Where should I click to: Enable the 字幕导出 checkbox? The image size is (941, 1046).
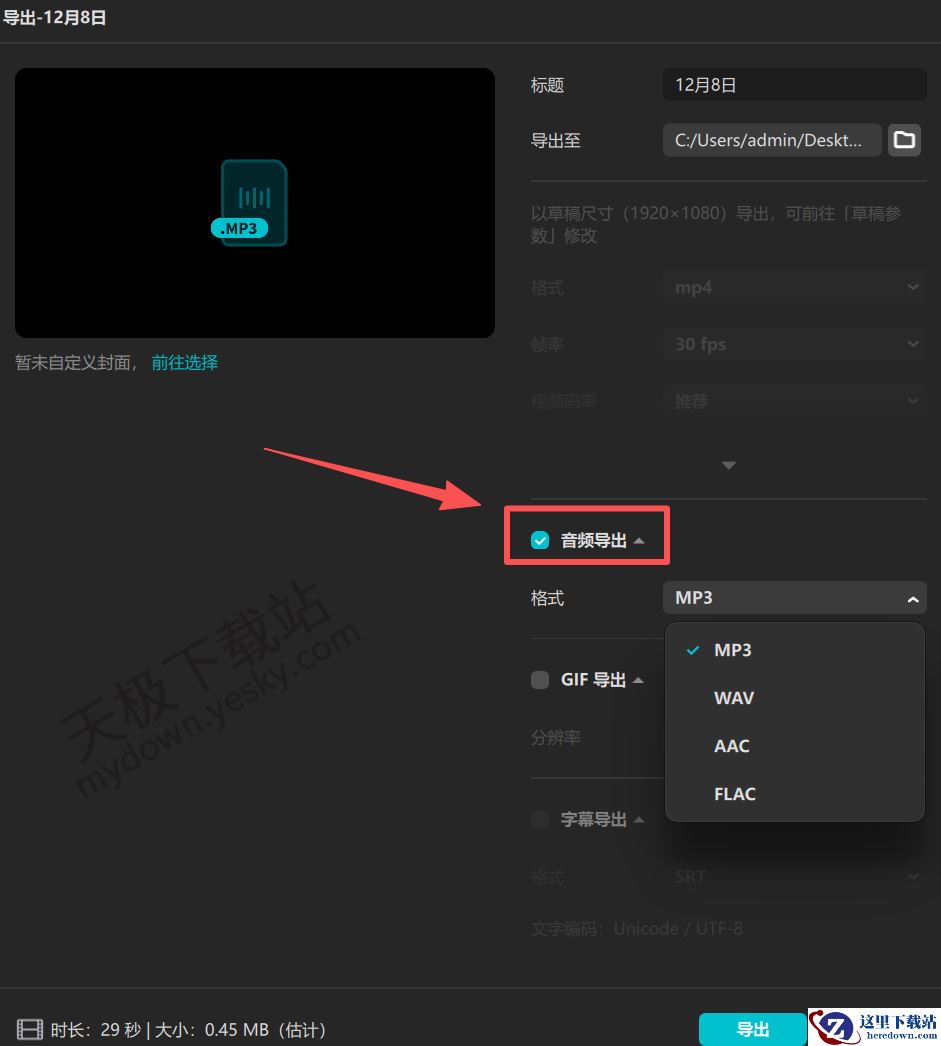(540, 819)
